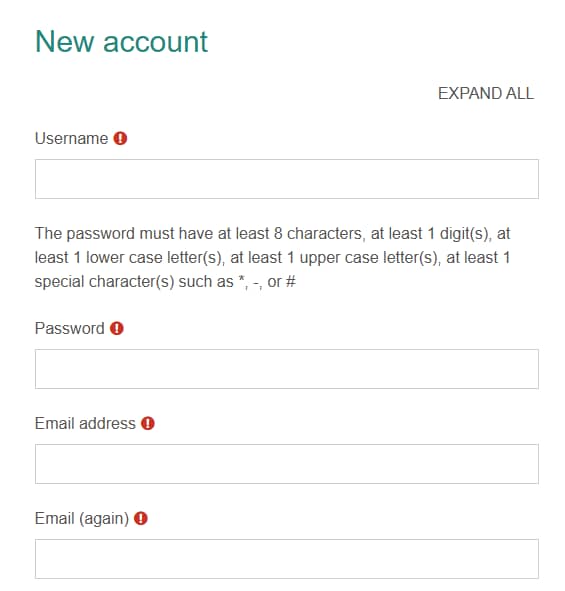Click the Username field label
The image size is (565, 591).
pyautogui.click(x=72, y=139)
